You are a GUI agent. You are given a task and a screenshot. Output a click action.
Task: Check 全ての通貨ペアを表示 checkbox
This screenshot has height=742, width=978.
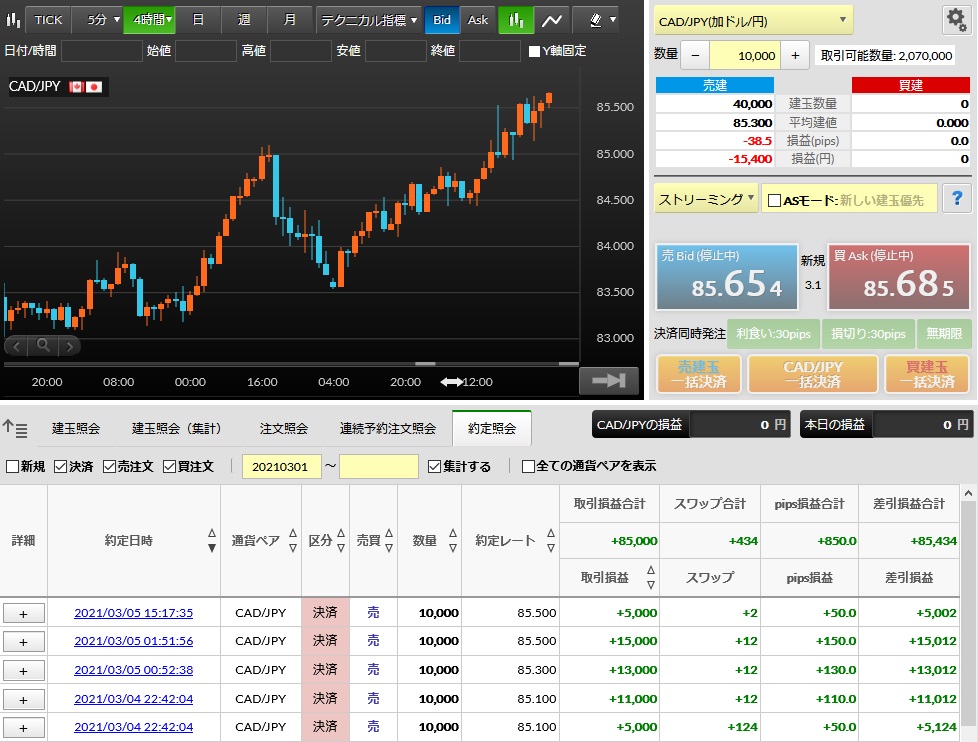[528, 466]
